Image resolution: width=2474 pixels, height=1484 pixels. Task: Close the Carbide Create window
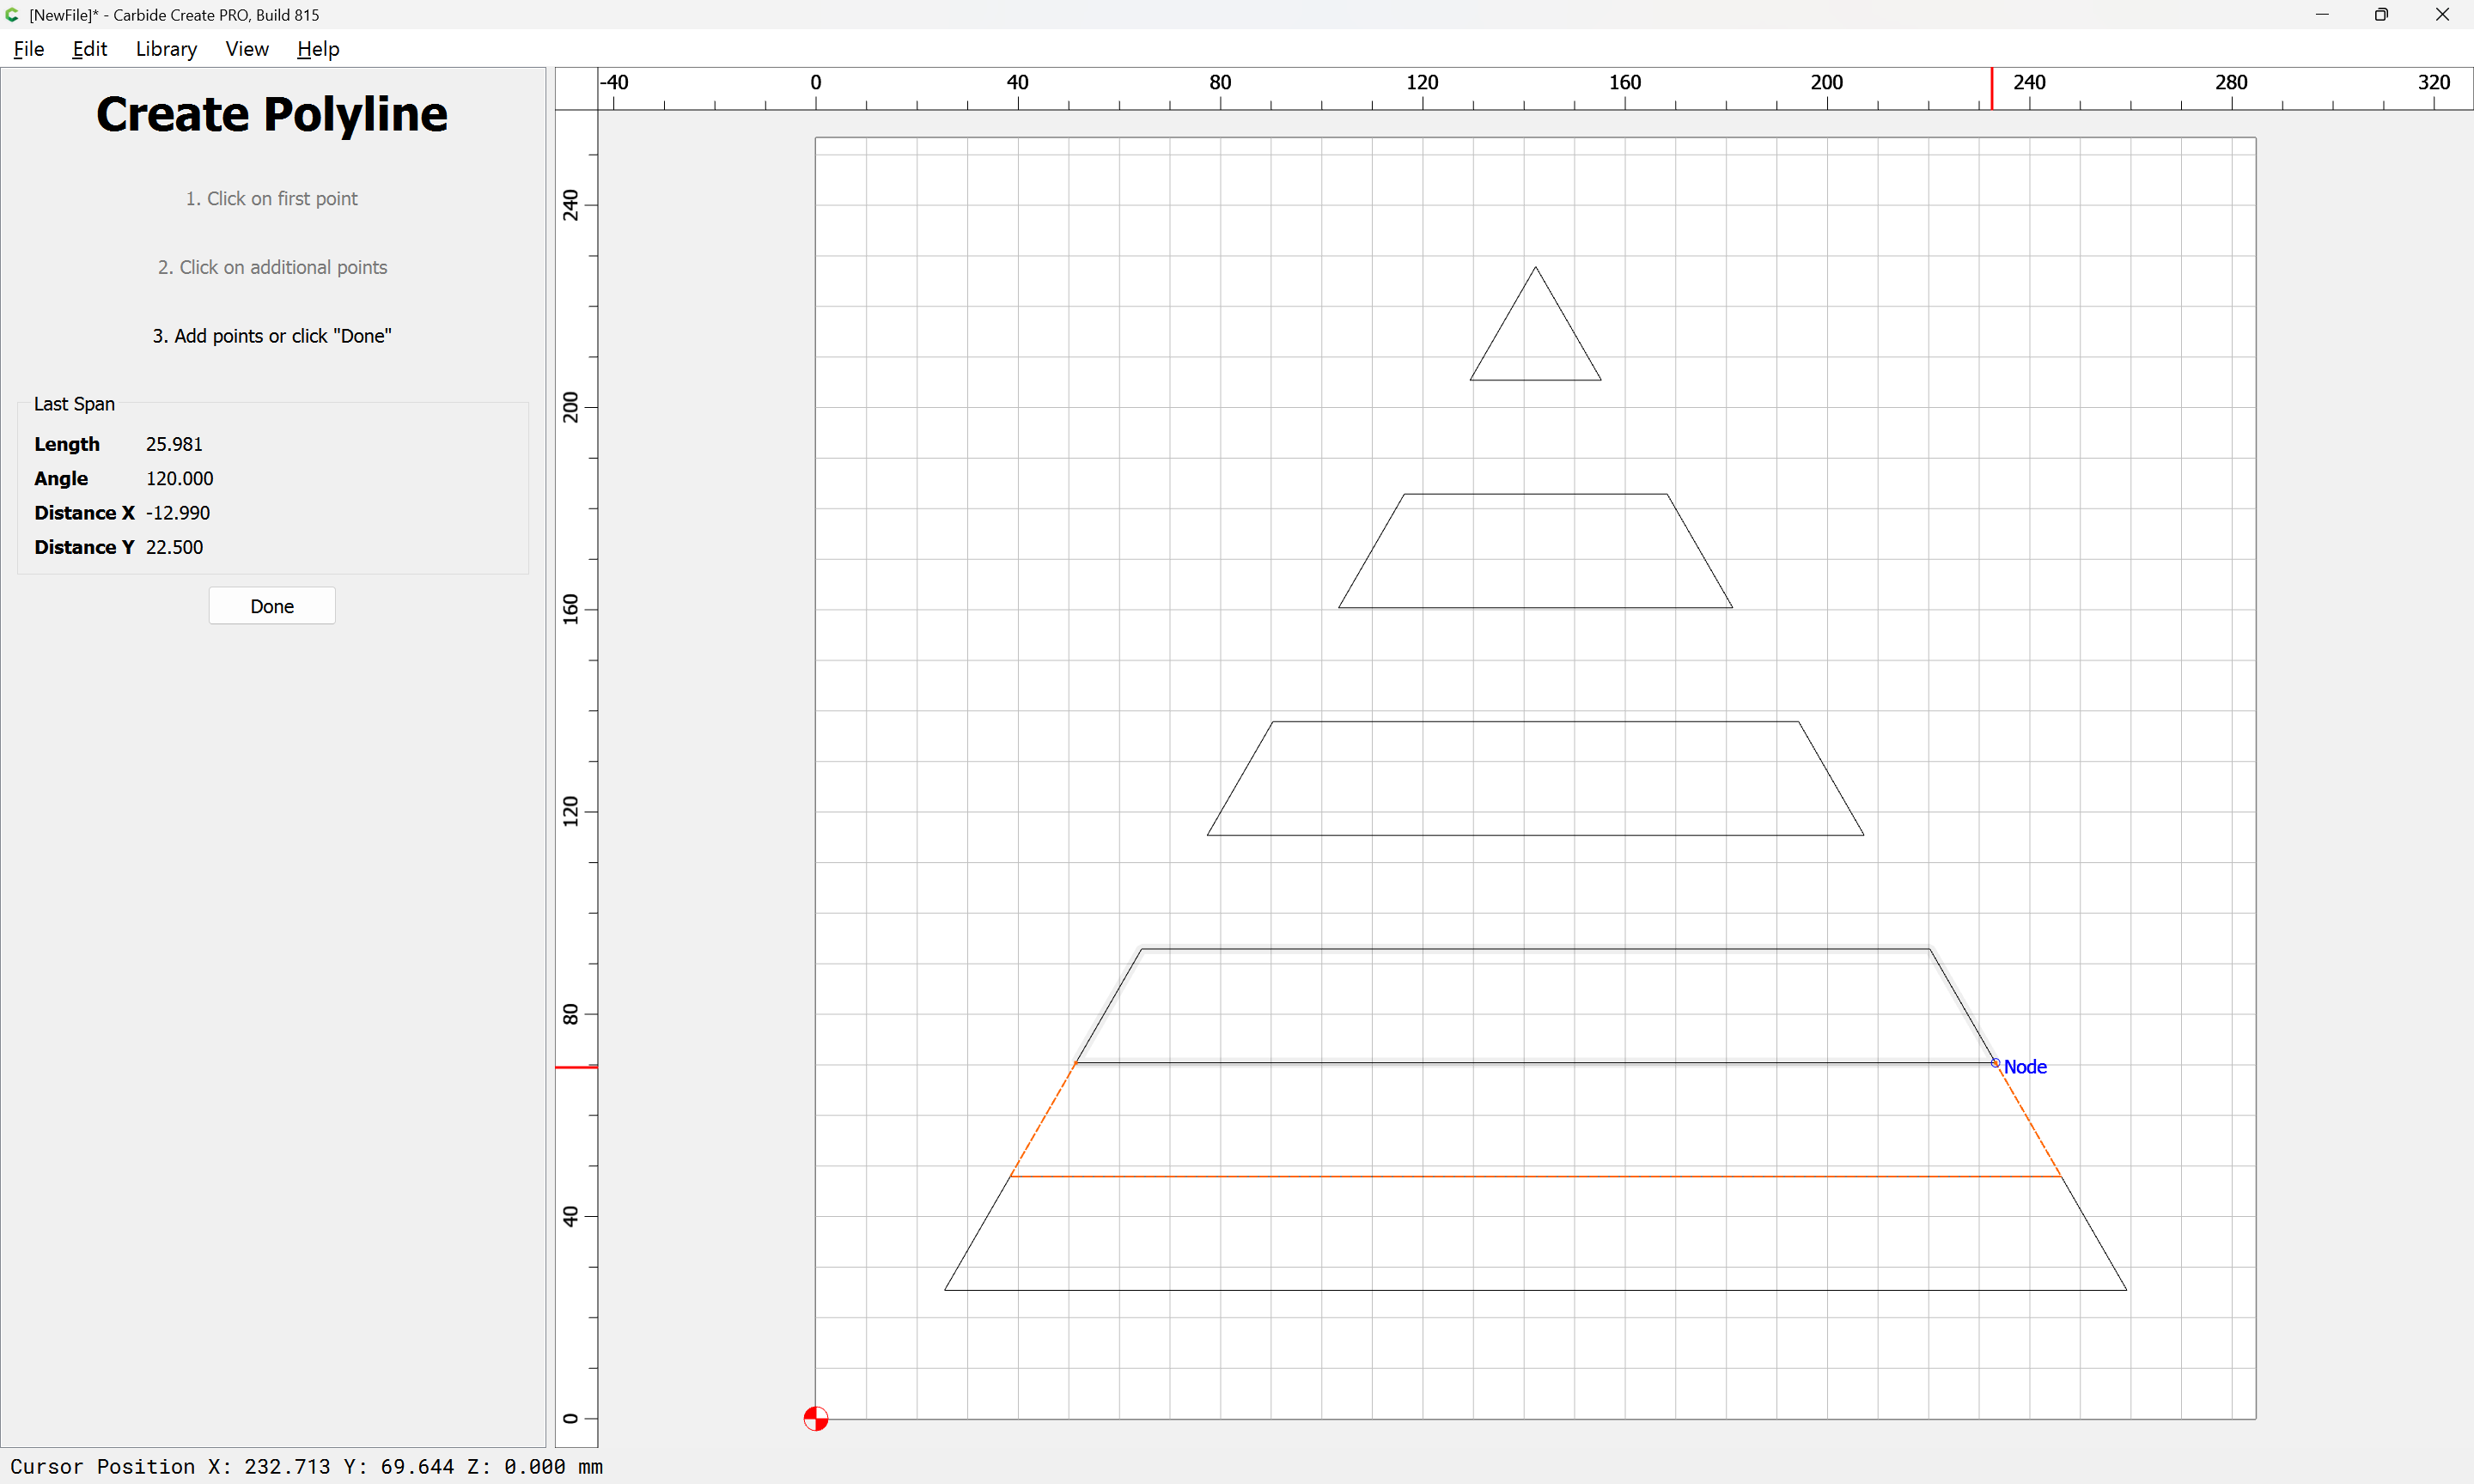[x=2442, y=14]
